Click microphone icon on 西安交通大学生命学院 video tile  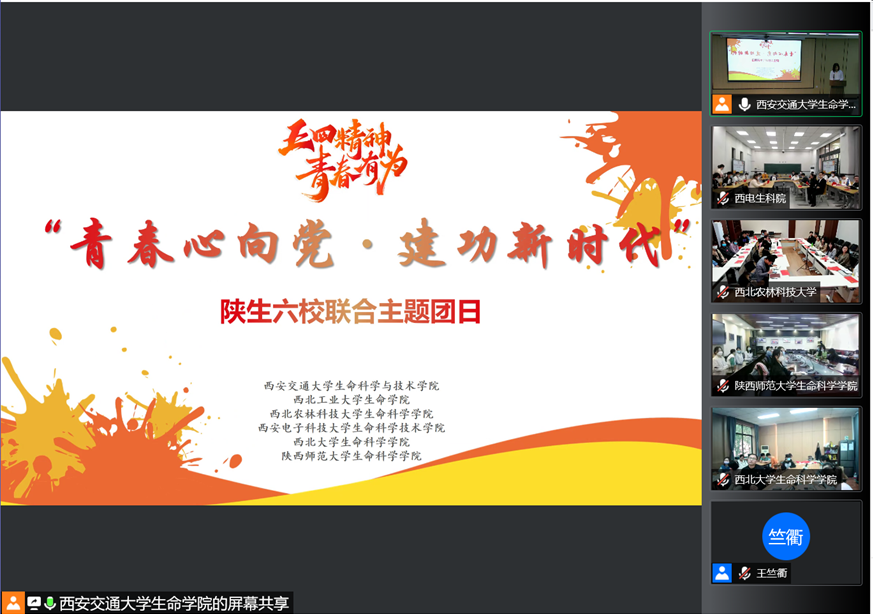point(744,104)
